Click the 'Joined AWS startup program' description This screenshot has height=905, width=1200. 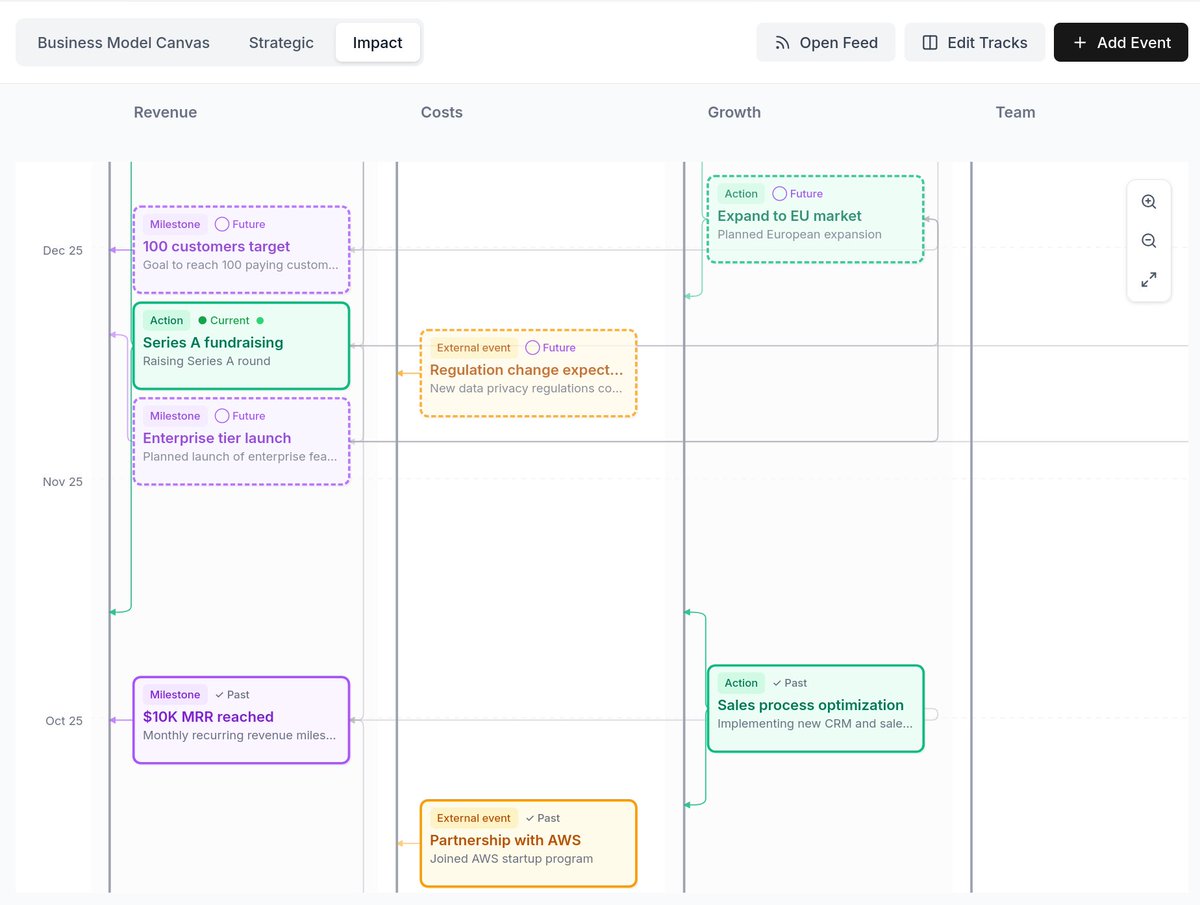pos(512,859)
